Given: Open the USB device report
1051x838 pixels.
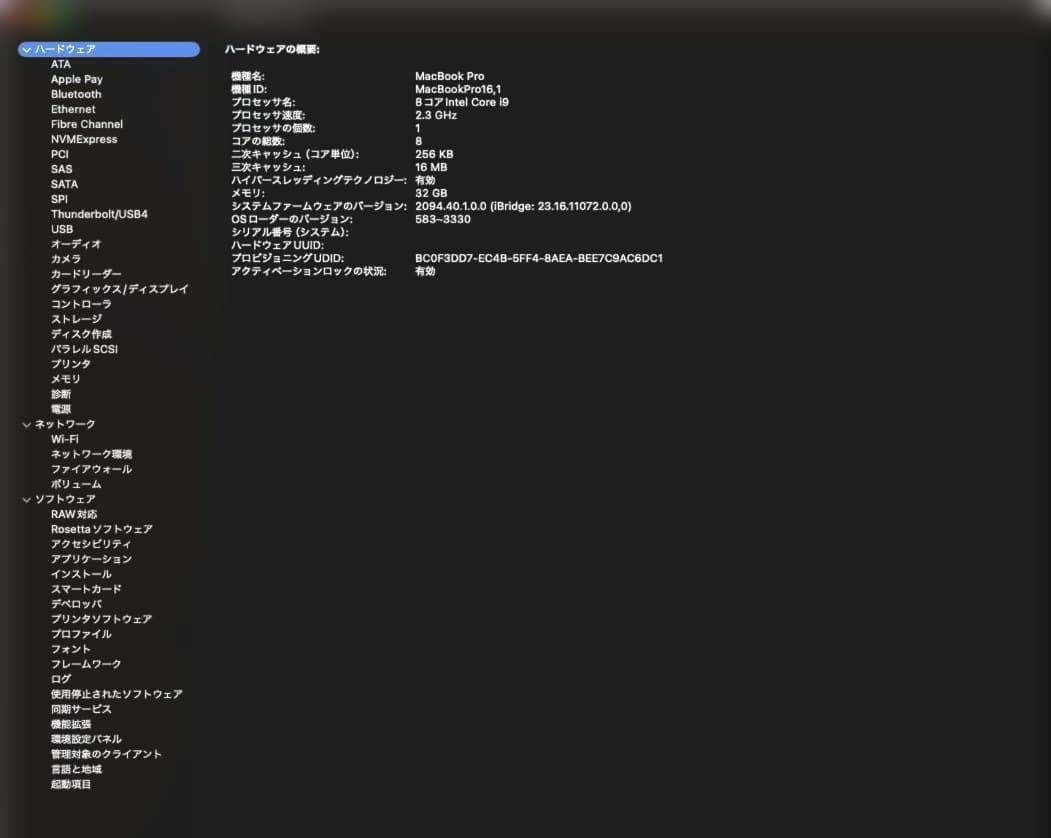Looking at the screenshot, I should (62, 229).
